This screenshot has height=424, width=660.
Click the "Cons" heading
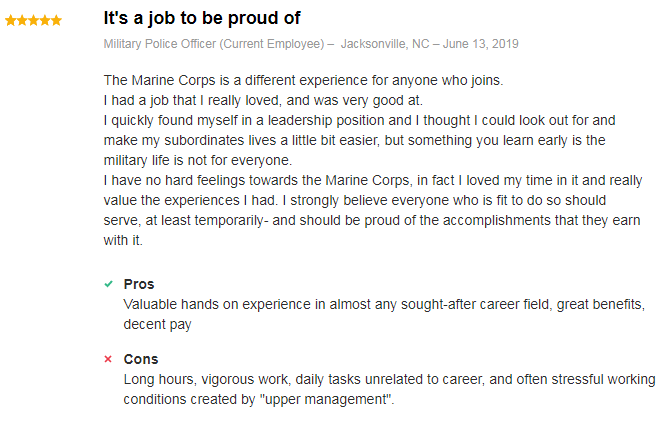141,359
